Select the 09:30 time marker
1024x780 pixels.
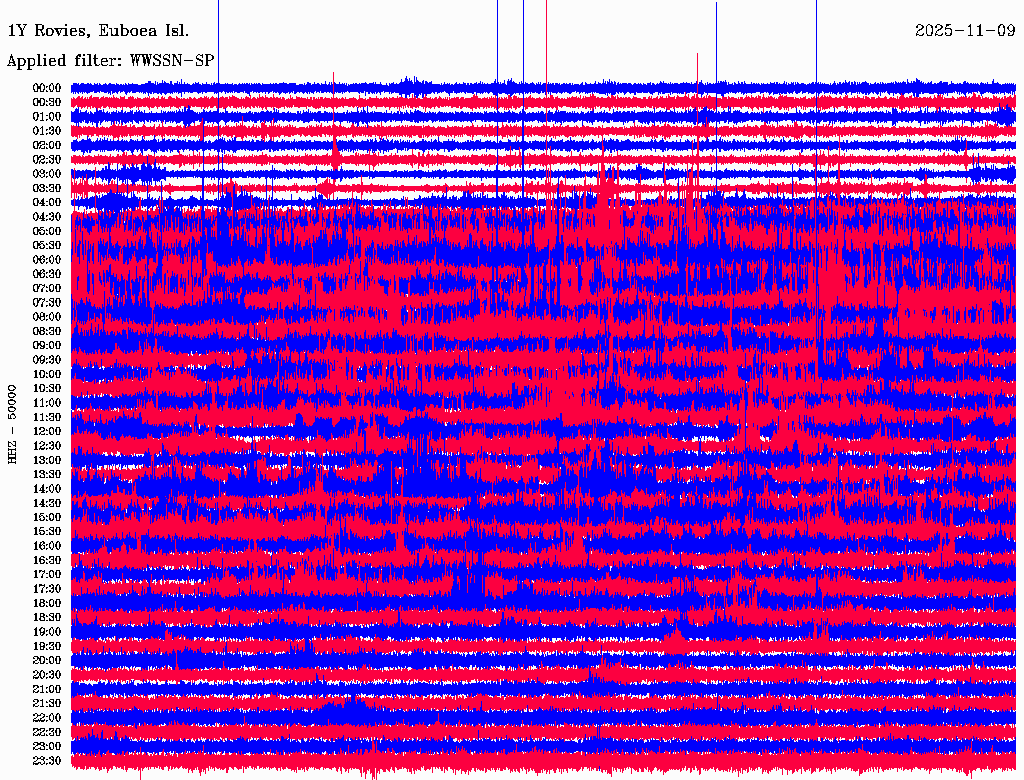point(46,360)
